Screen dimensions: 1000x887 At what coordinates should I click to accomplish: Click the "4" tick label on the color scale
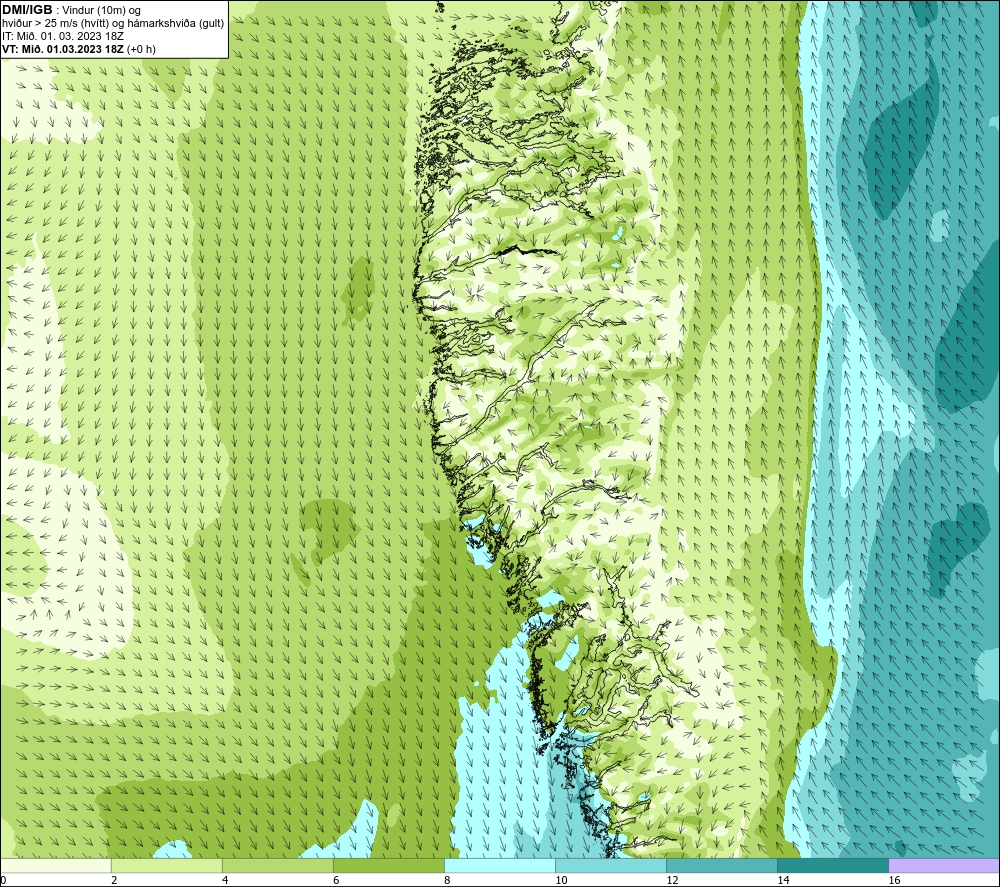pyautogui.click(x=225, y=881)
